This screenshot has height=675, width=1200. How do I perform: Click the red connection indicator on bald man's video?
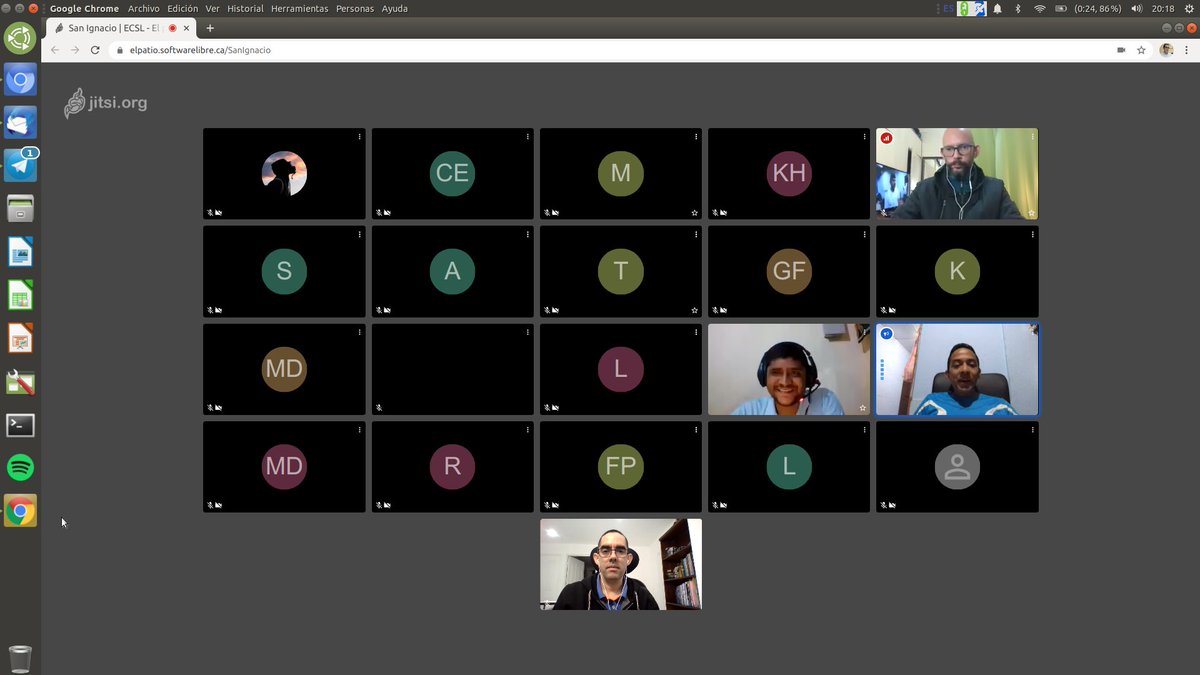pos(886,138)
